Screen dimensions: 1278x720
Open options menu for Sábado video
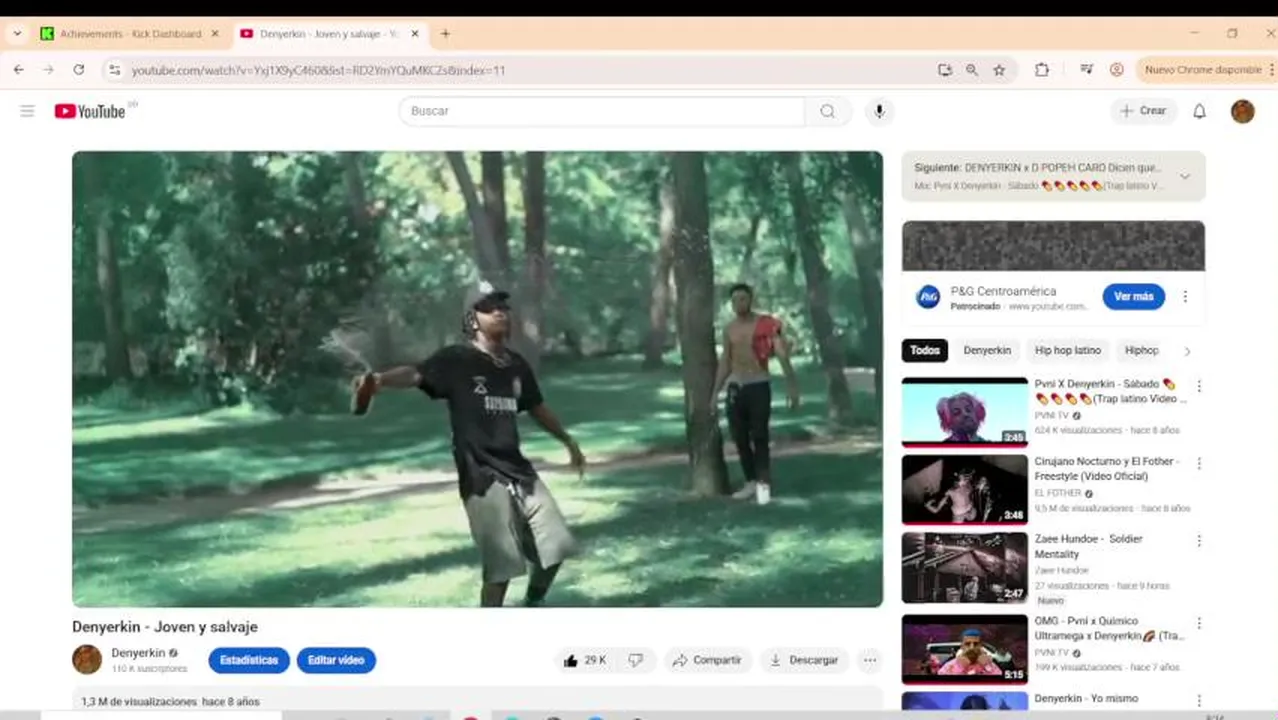[x=1199, y=386]
